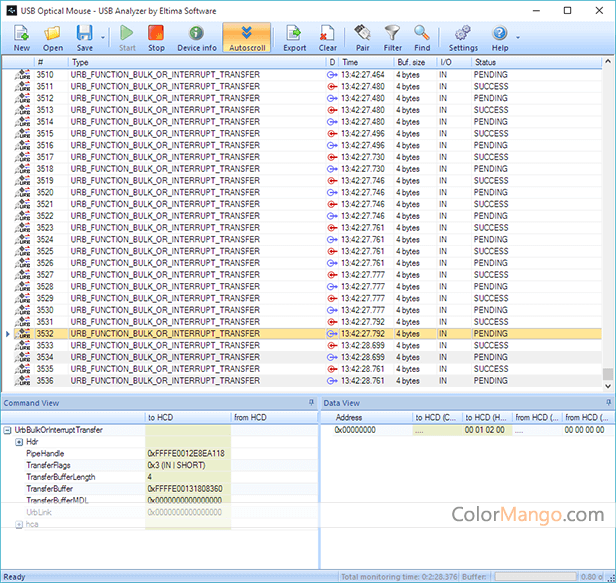
Task: Click the direction arrow of row 3513
Action: pos(332,110)
